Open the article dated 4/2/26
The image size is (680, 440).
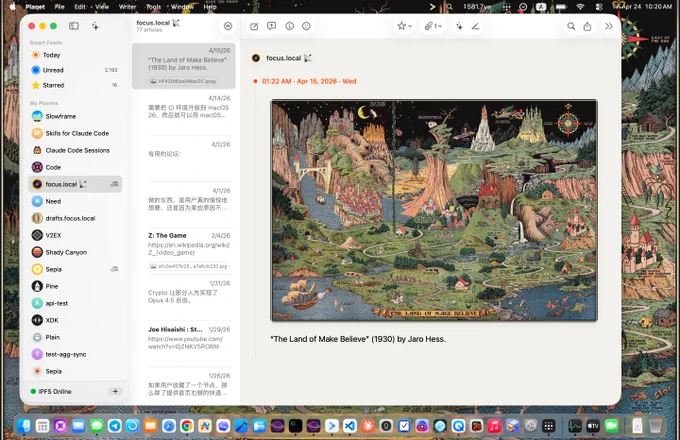[184, 158]
